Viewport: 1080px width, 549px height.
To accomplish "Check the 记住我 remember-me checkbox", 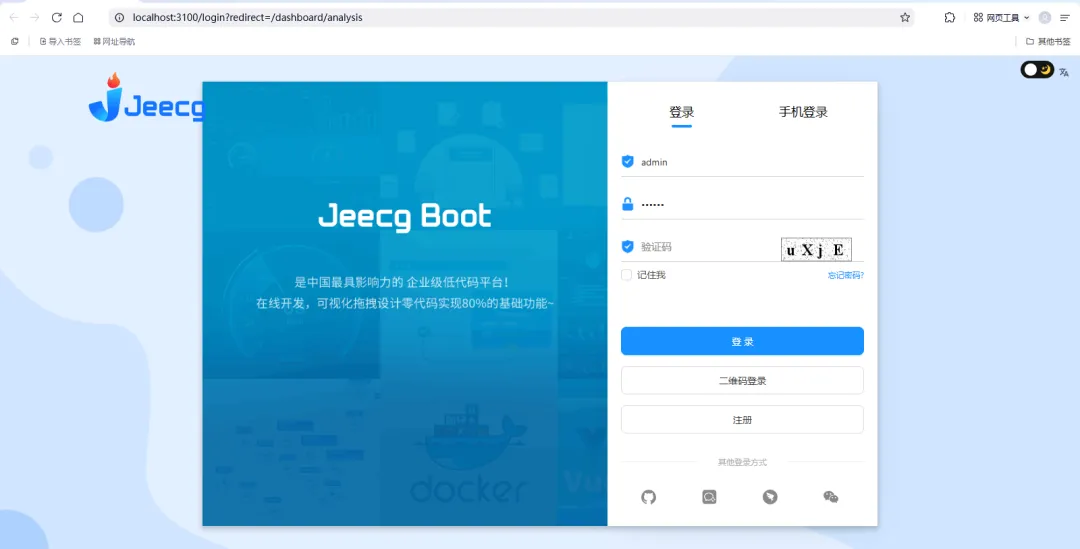I will [x=626, y=275].
